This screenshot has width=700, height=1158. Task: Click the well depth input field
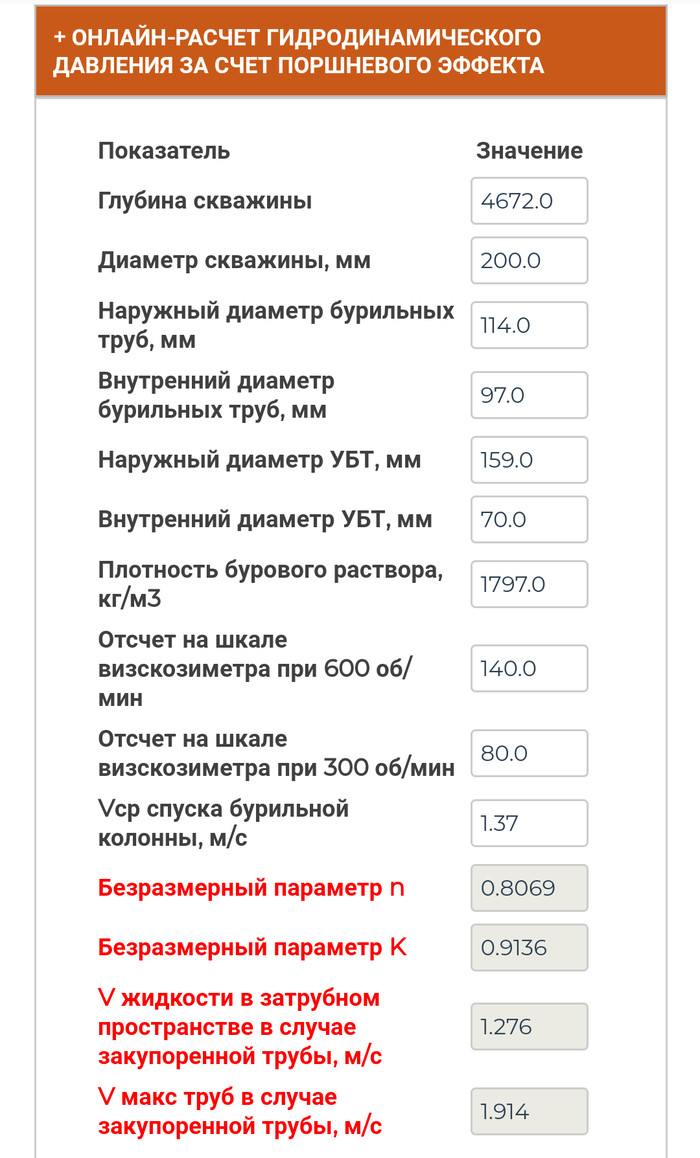click(529, 201)
